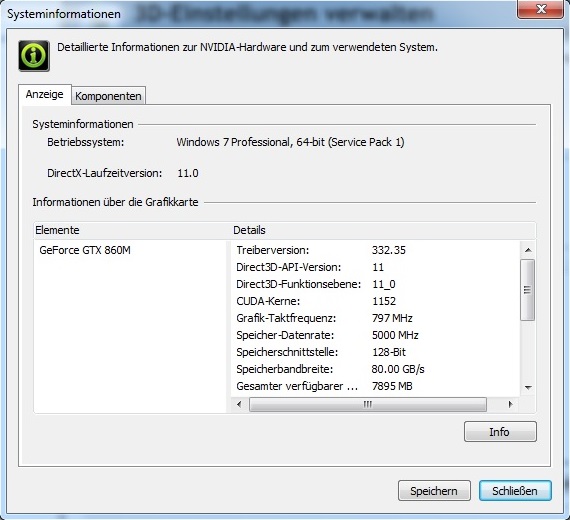This screenshot has height=520, width=570.
Task: Click the horizontal scrollbar right arrow
Action: pyautogui.click(x=510, y=404)
